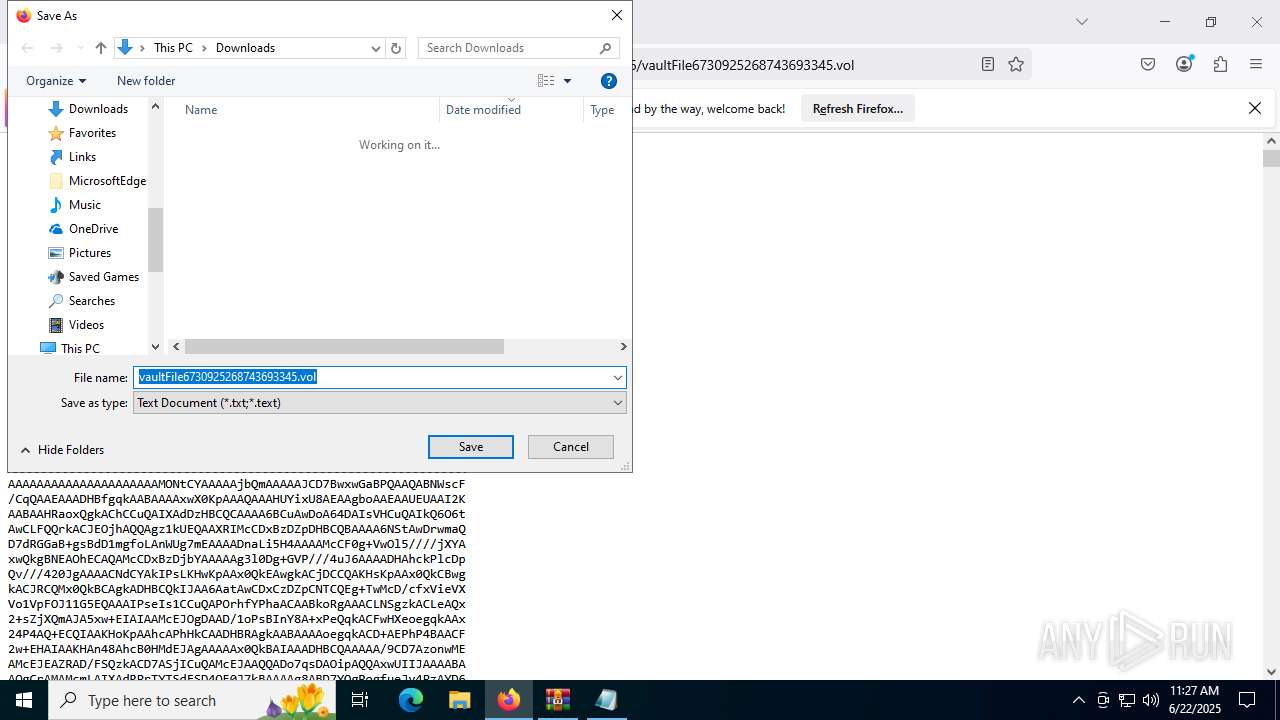This screenshot has width=1280, height=720.
Task: Create a New folder
Action: coord(146,81)
